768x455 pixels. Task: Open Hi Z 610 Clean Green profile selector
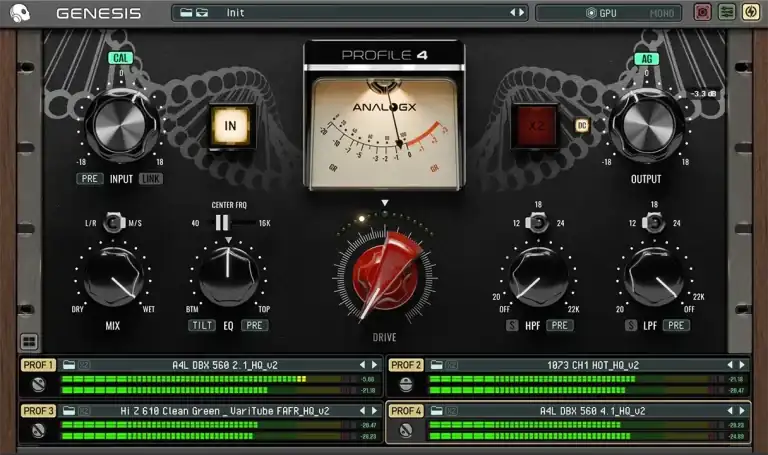pos(225,410)
